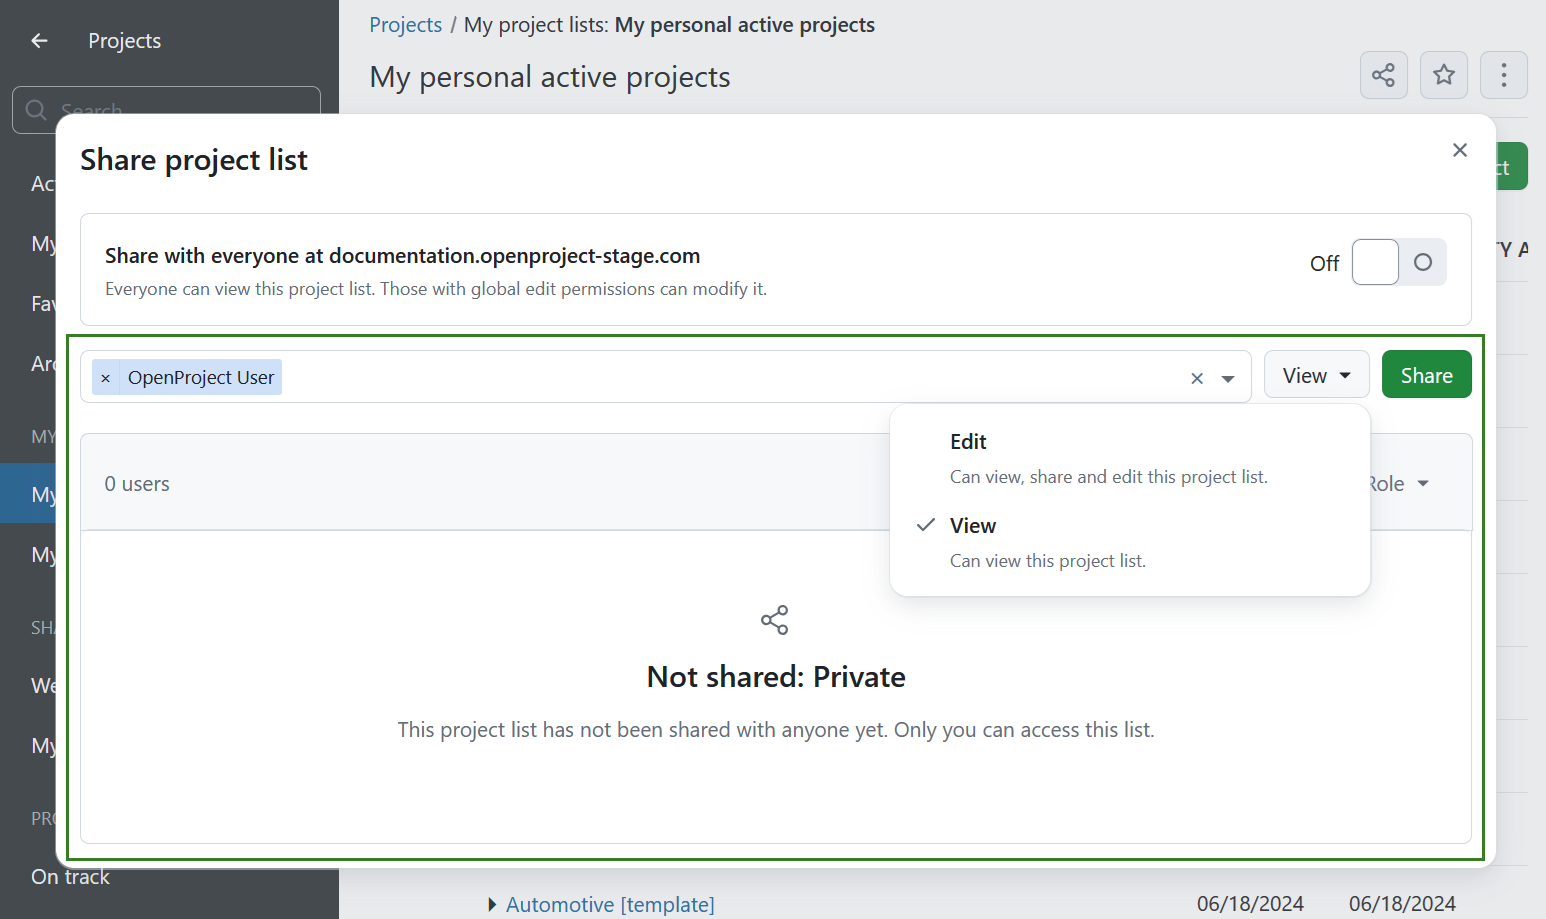The height and width of the screenshot is (919, 1546).
Task: Click the back arrow next to Projects
Action: pyautogui.click(x=38, y=40)
